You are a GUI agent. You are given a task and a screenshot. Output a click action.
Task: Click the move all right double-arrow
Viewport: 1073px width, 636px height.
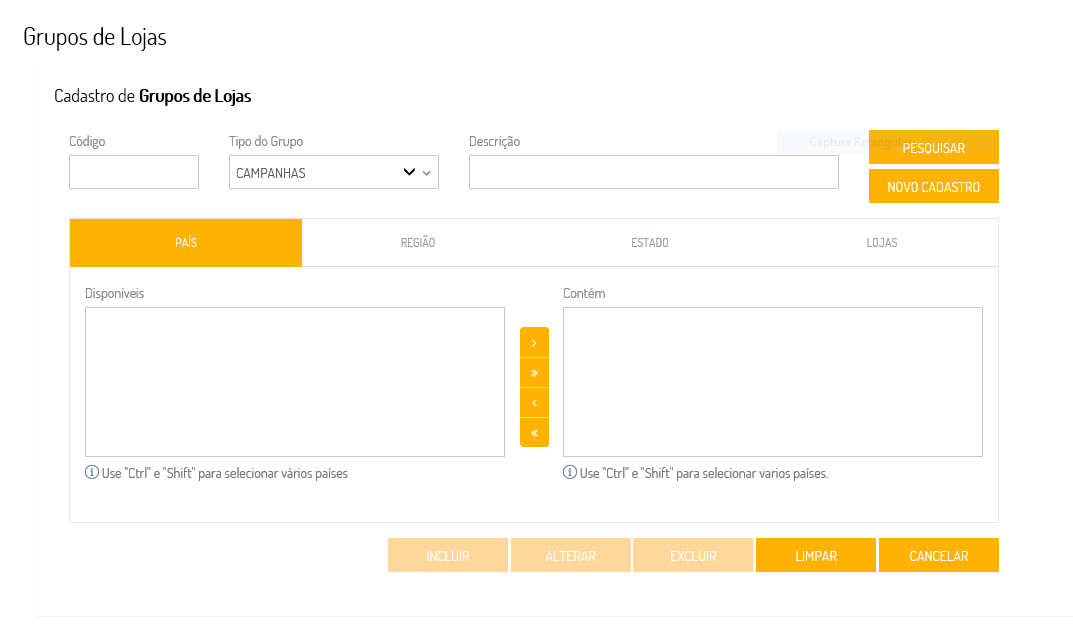point(534,372)
